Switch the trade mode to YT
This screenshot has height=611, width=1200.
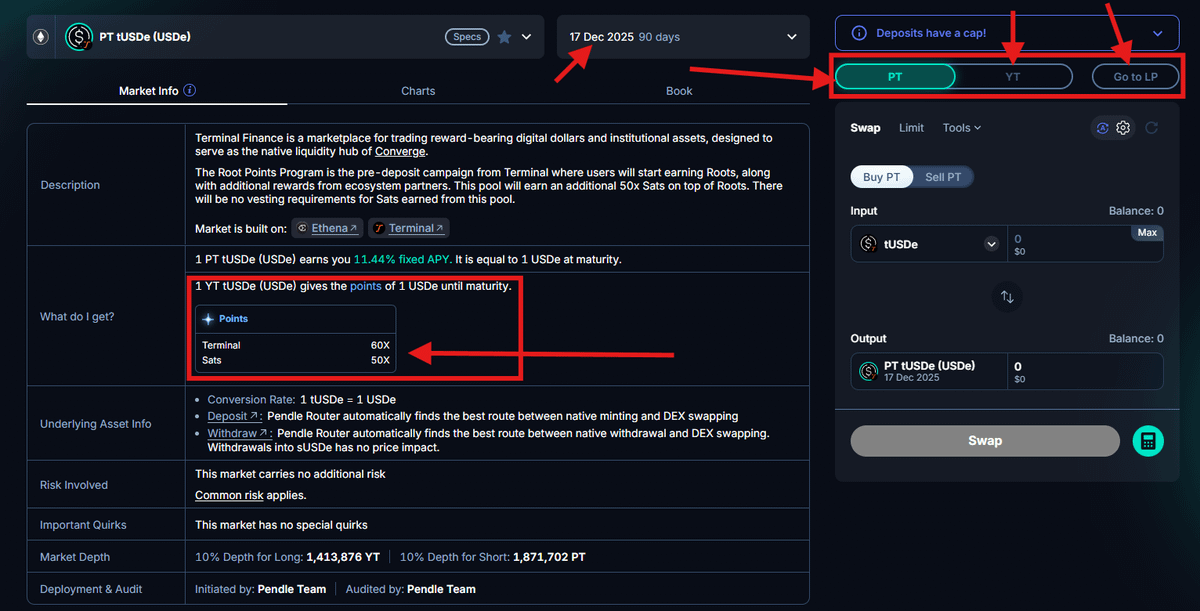click(1012, 76)
